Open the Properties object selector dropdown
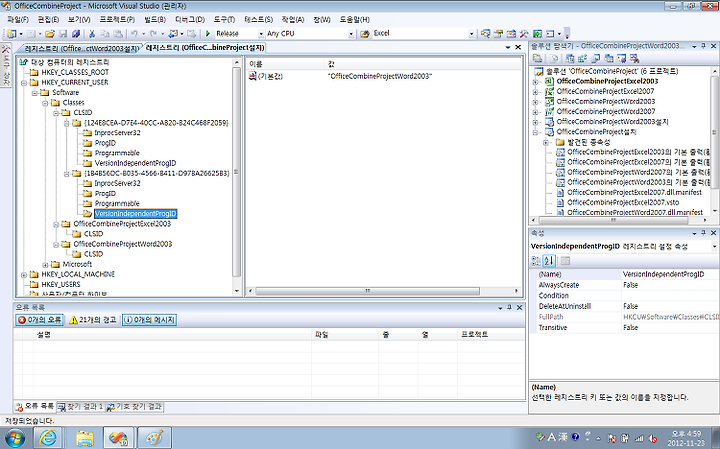Screen dimensions: 720x449 click(x=714, y=247)
